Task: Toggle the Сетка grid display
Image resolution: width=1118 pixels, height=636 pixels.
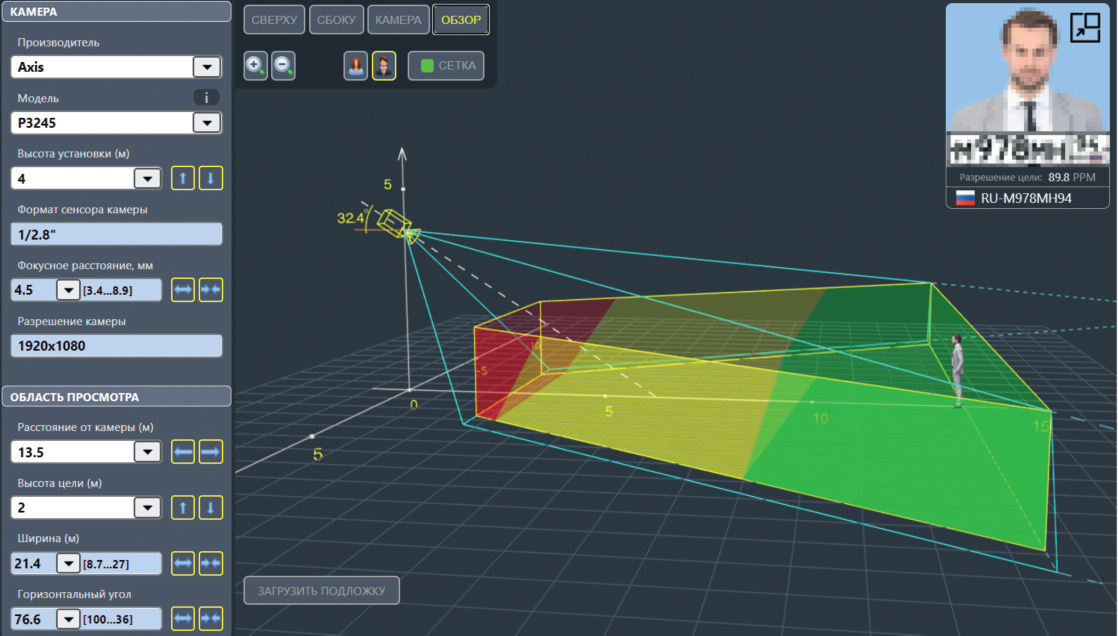Action: click(x=446, y=67)
